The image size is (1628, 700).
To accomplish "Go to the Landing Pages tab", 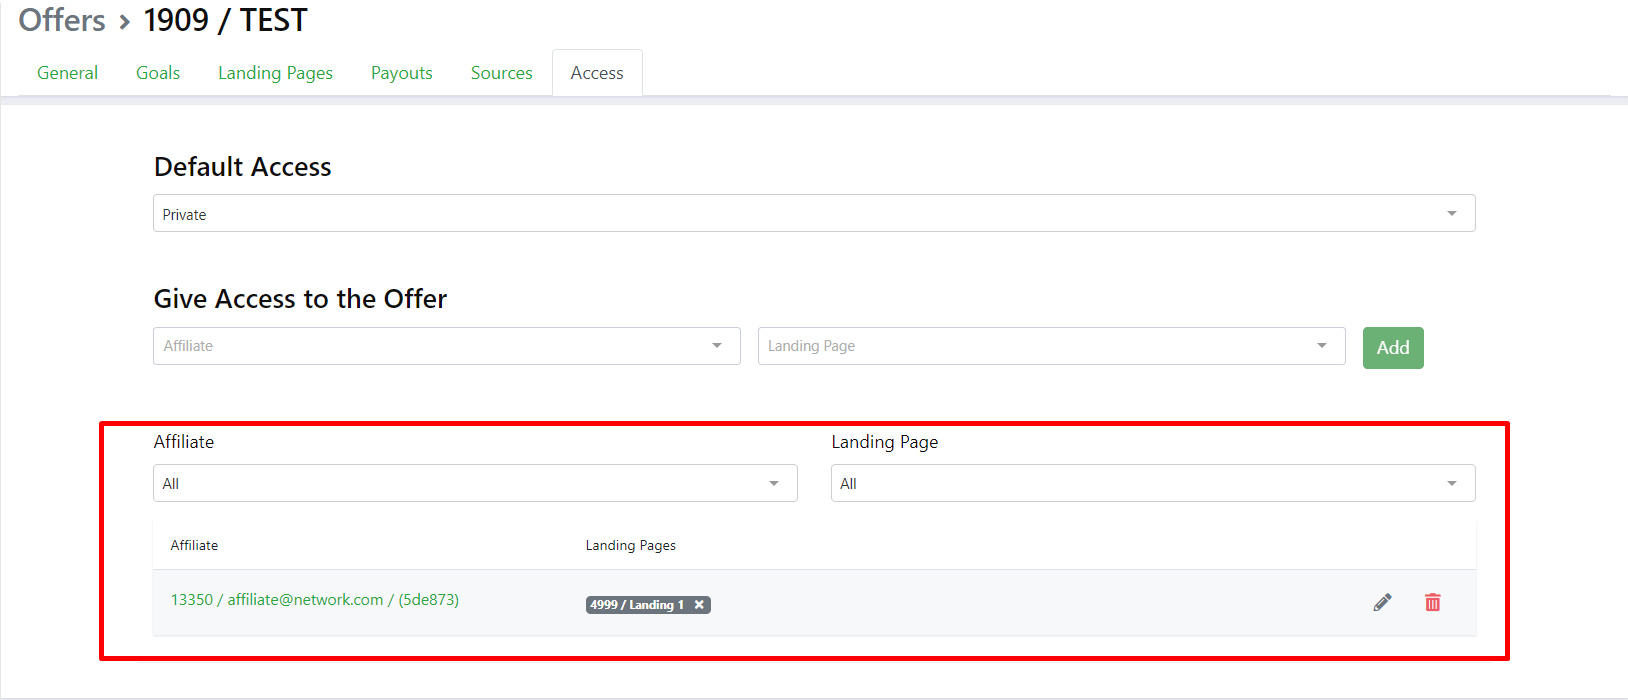I will [275, 73].
